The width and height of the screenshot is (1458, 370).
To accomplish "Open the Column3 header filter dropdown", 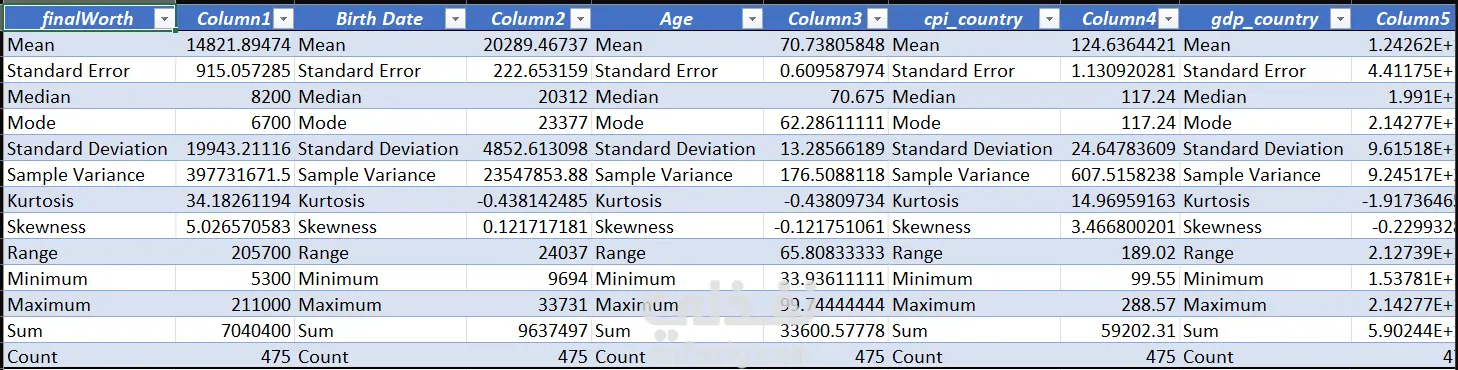I will pyautogui.click(x=877, y=19).
